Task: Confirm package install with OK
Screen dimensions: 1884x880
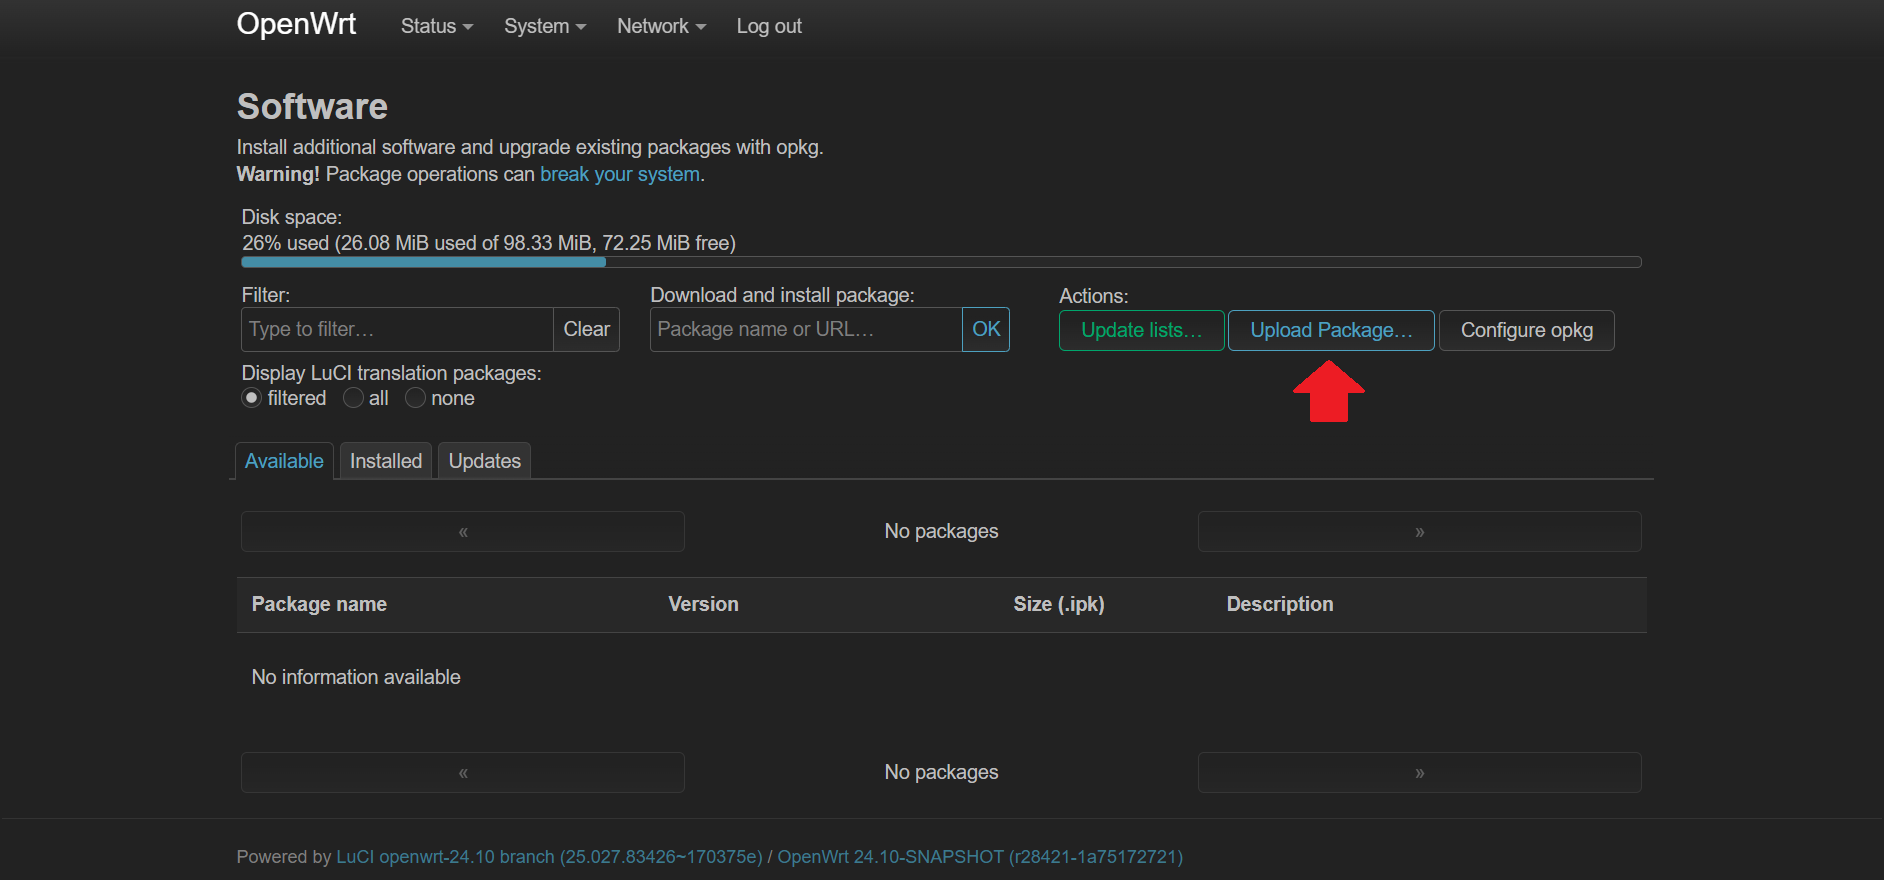Action: tap(986, 329)
